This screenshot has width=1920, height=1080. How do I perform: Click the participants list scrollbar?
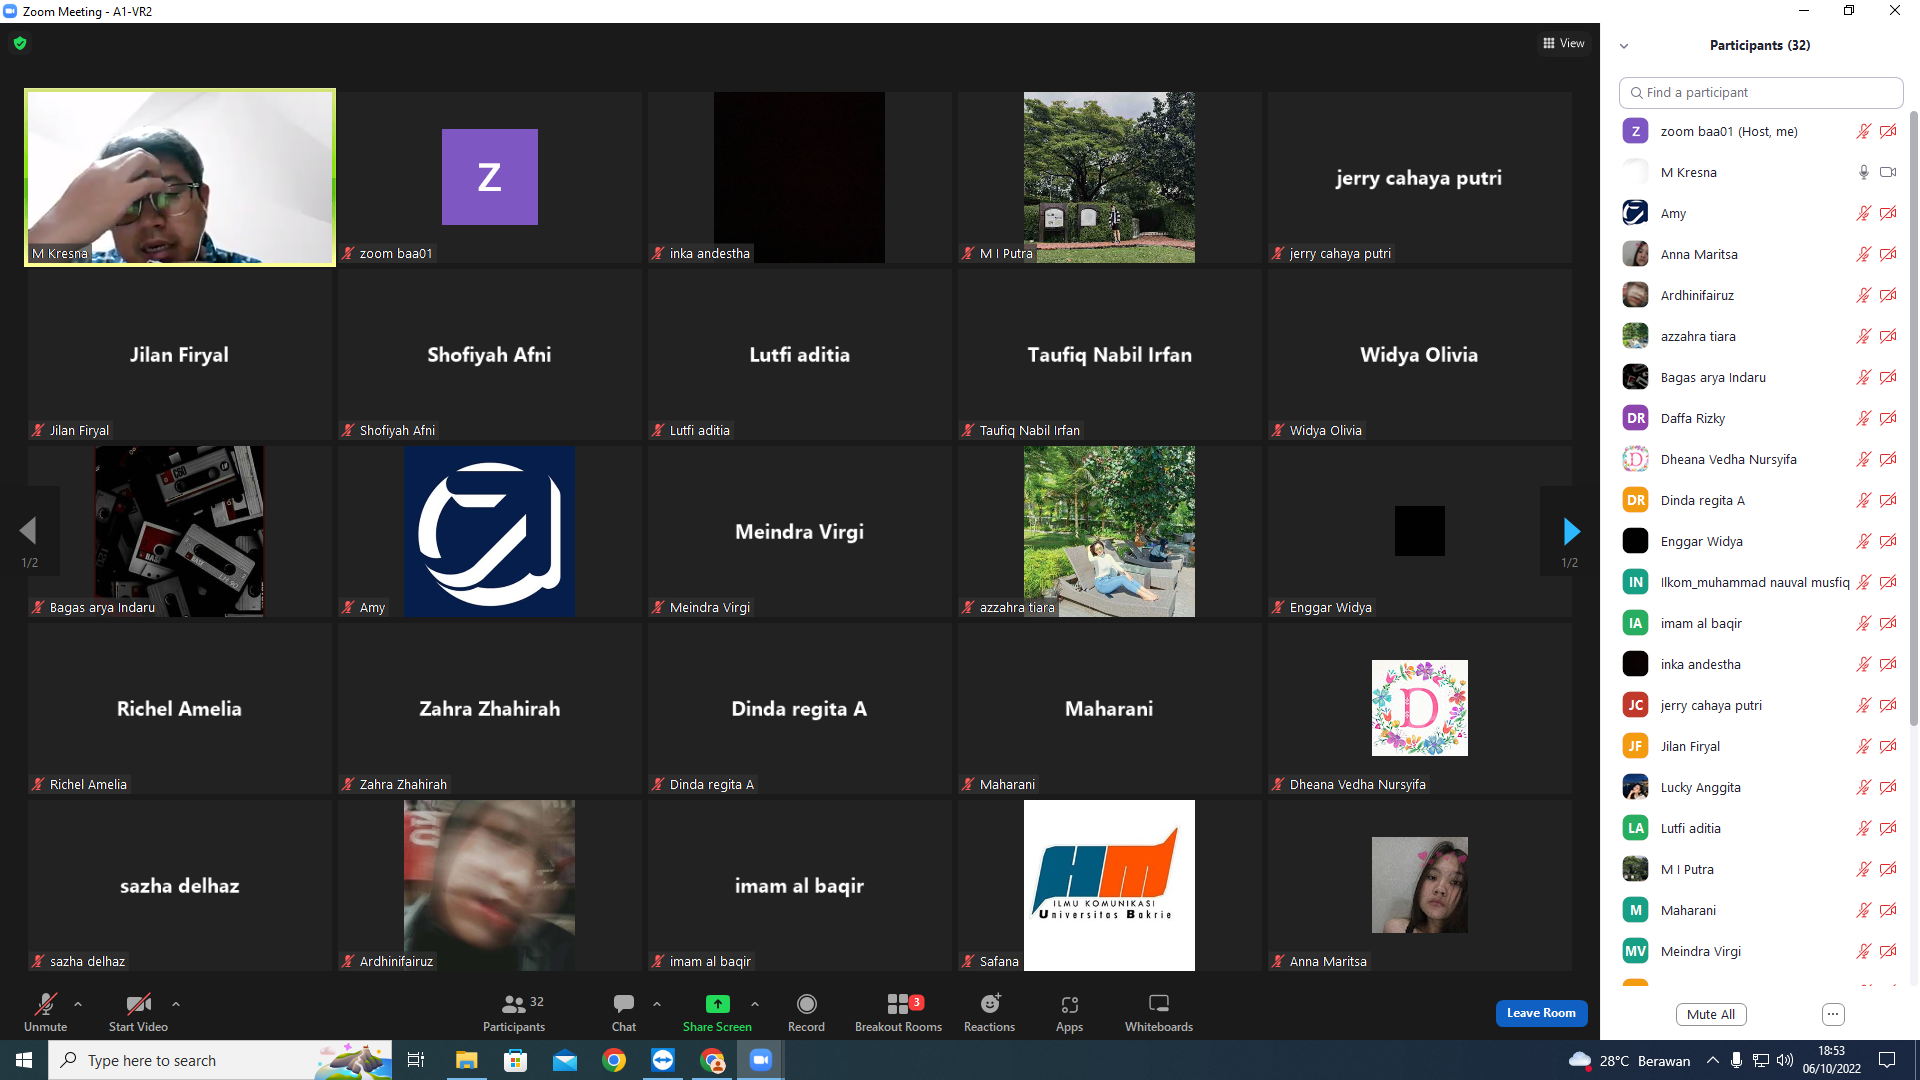pyautogui.click(x=1914, y=420)
